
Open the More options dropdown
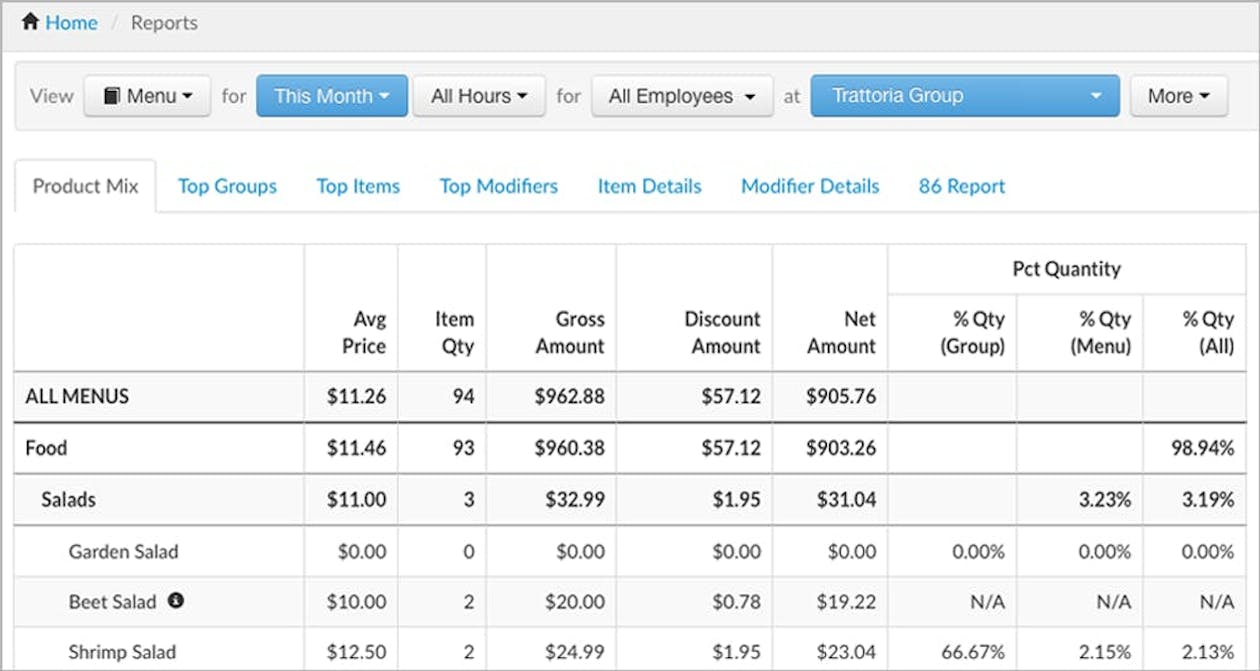pos(1178,95)
